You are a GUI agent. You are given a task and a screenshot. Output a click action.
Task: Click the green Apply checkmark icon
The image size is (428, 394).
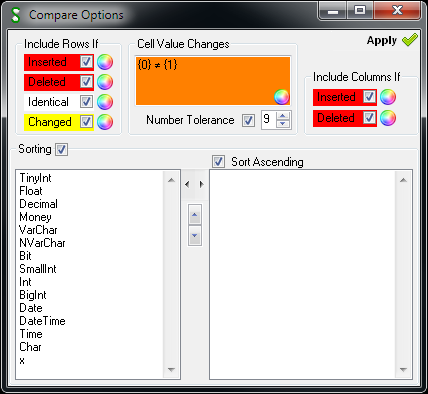(410, 40)
